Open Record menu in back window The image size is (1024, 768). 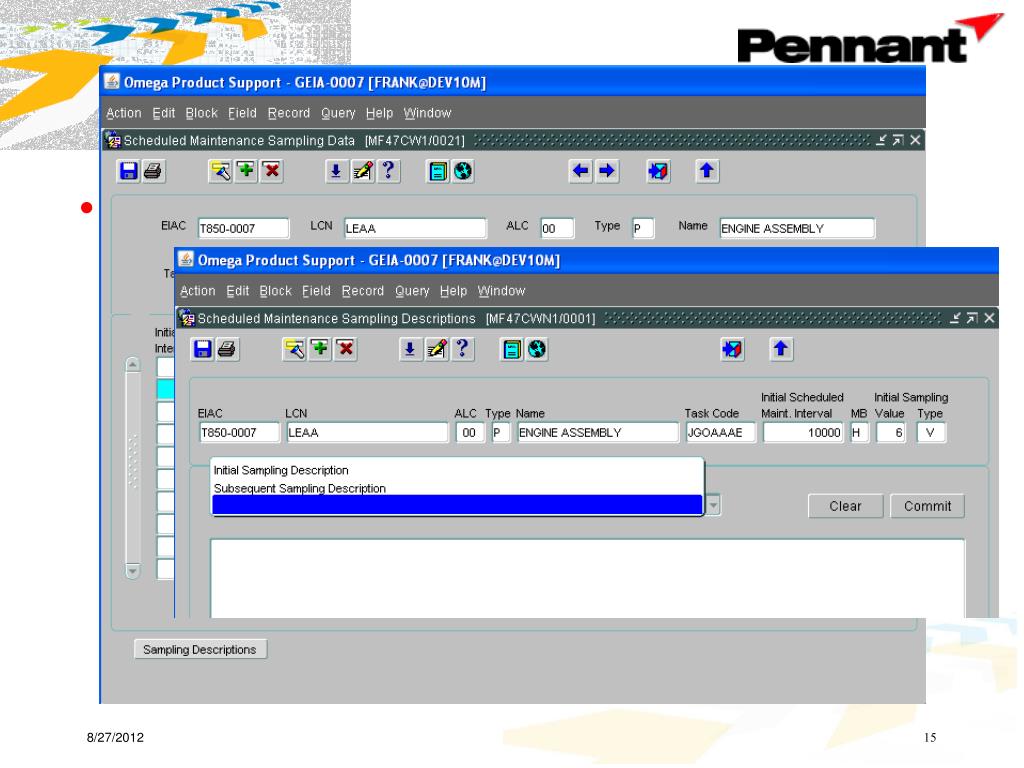tap(289, 113)
